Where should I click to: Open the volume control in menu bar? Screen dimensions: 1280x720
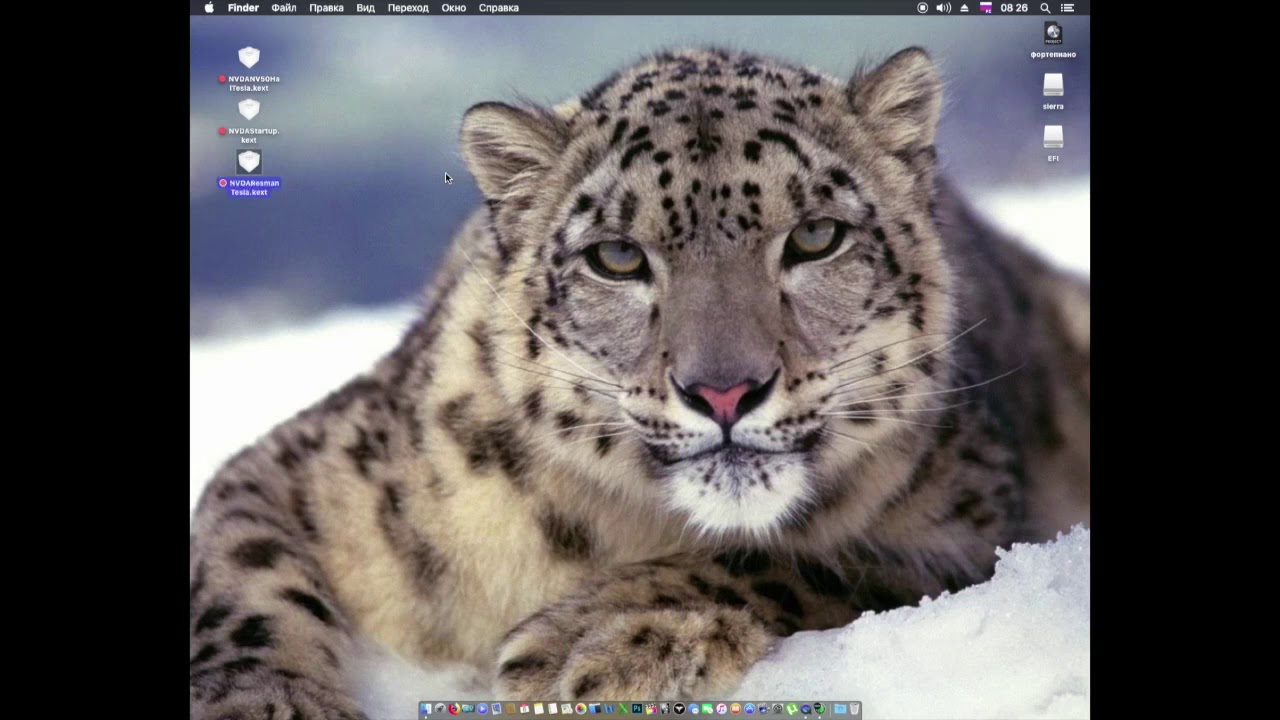pos(943,8)
